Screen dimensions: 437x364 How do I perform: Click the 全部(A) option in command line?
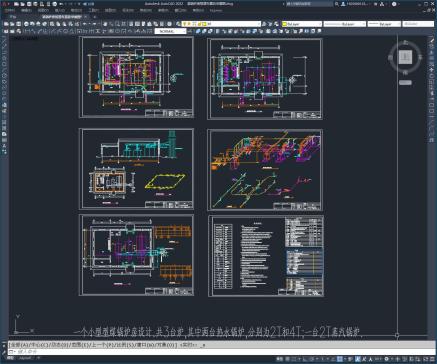(x=20, y=345)
